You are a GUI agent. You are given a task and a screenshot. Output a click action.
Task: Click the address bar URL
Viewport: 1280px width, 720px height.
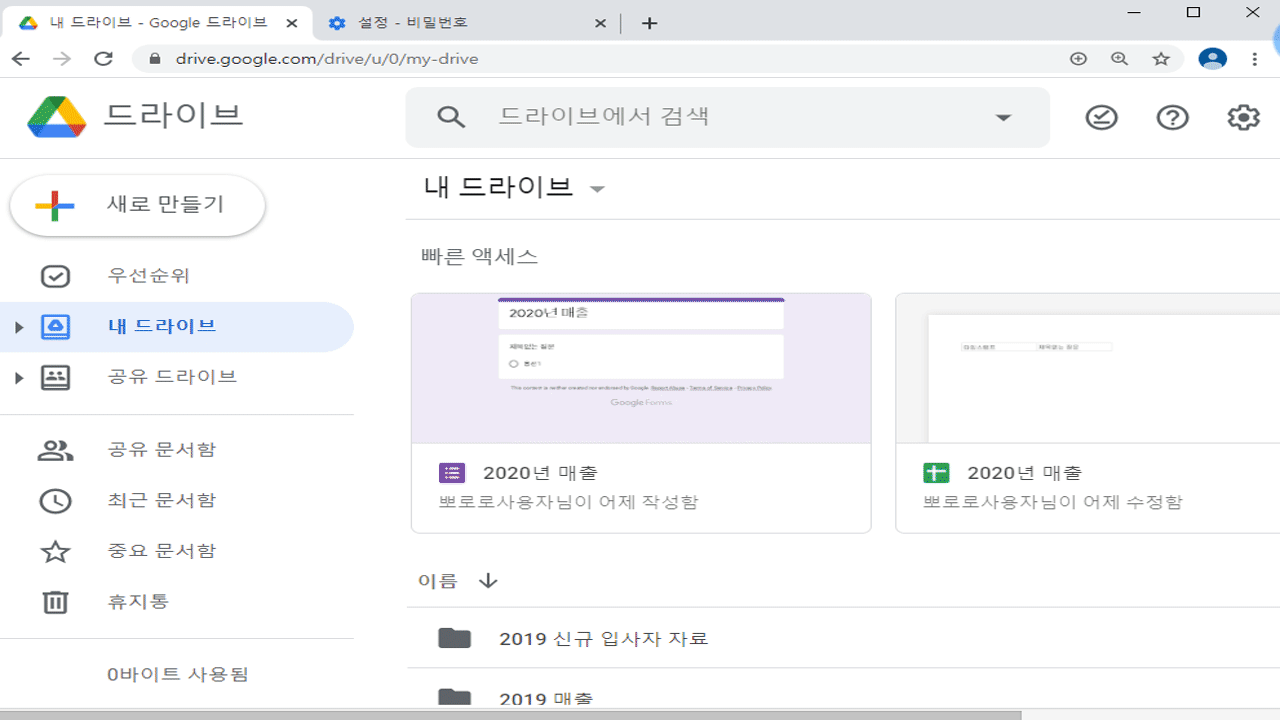[327, 59]
